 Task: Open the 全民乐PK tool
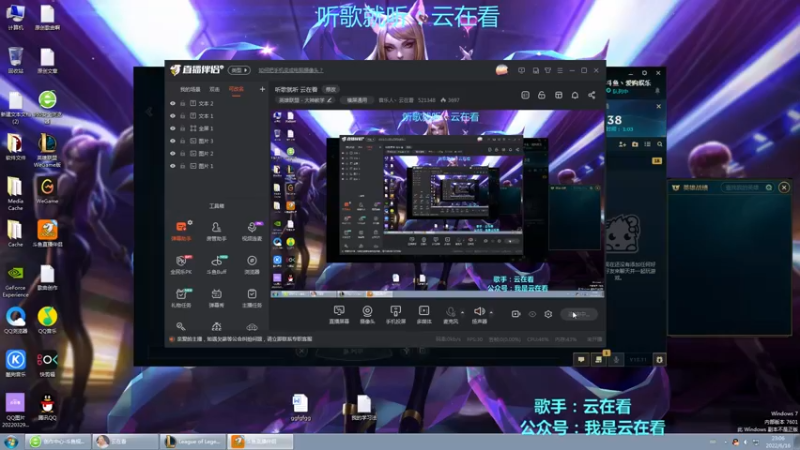tap(181, 265)
